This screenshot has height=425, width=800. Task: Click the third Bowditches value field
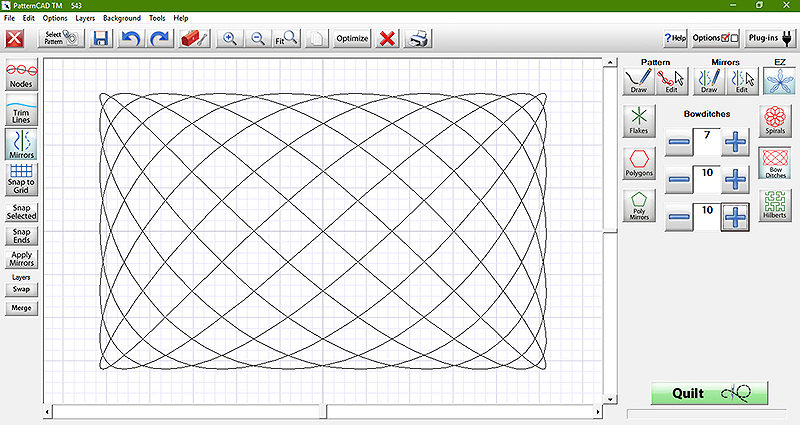click(707, 217)
